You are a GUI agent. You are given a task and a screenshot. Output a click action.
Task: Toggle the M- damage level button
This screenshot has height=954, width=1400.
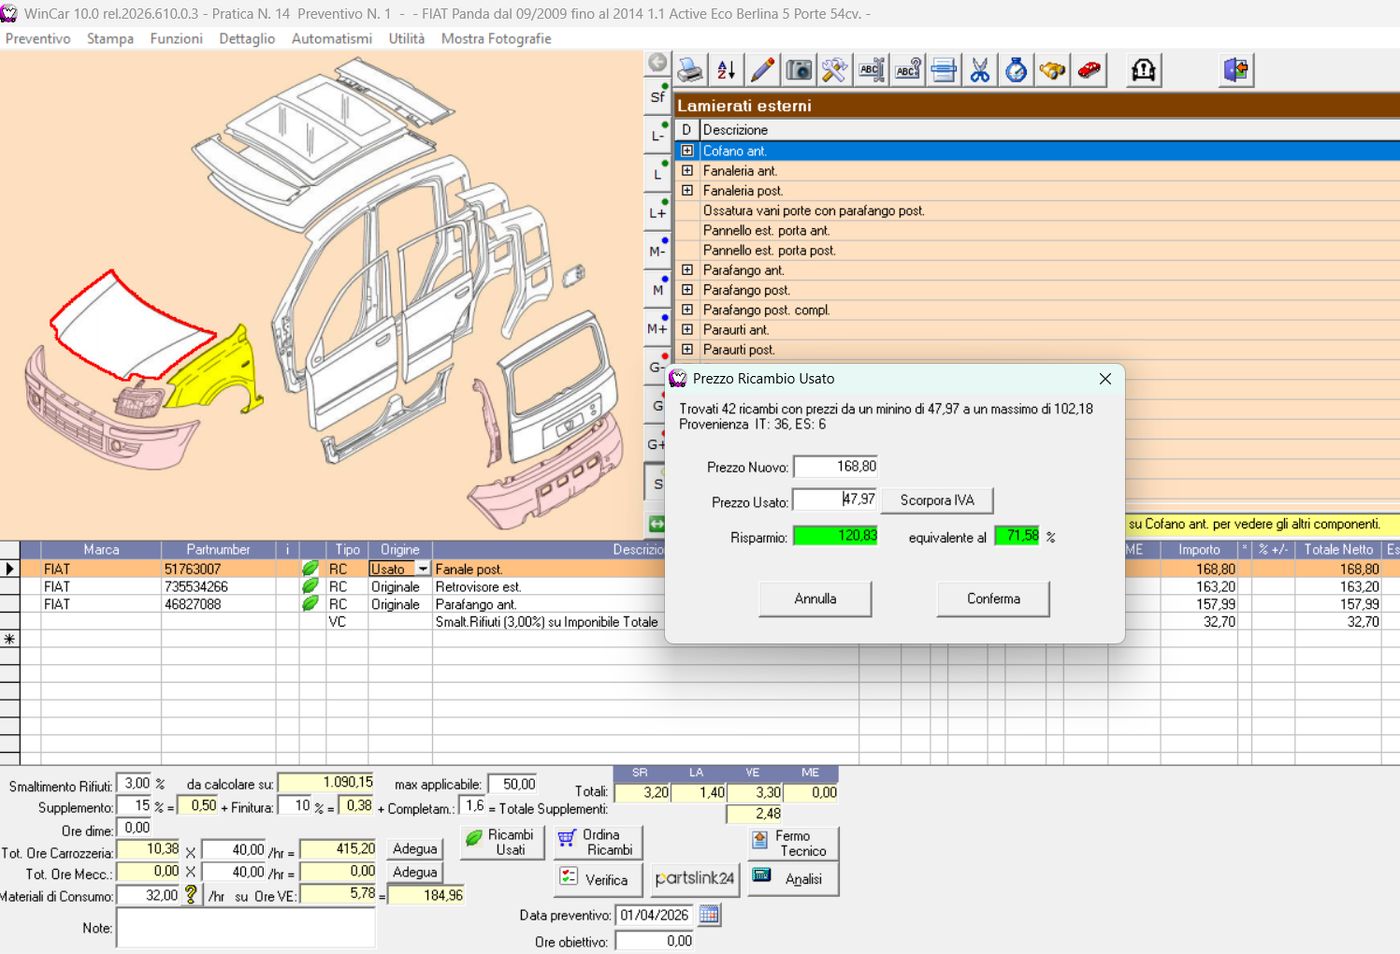[x=657, y=251]
